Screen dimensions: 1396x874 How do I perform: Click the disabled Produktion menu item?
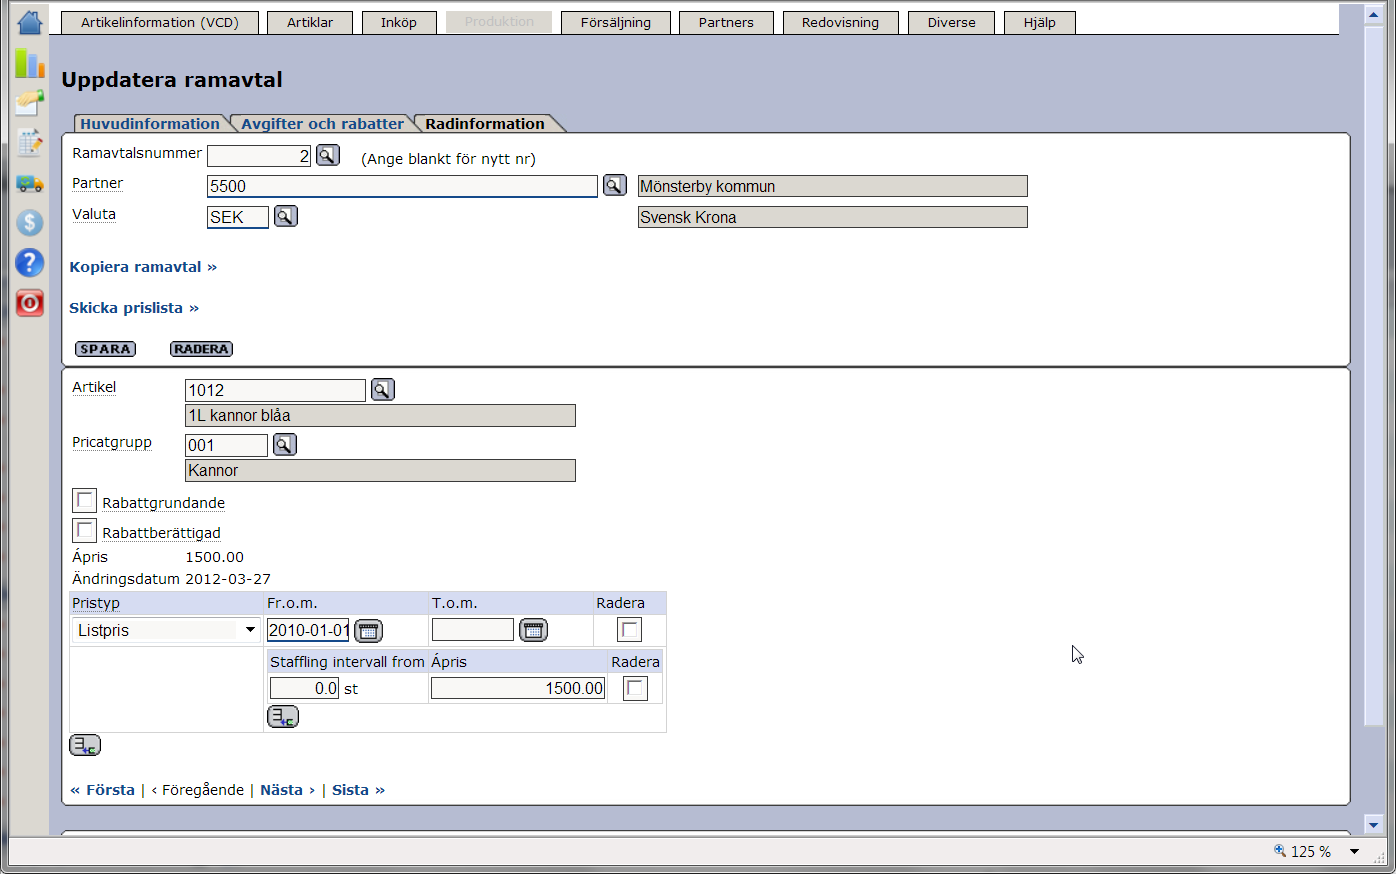(x=499, y=22)
